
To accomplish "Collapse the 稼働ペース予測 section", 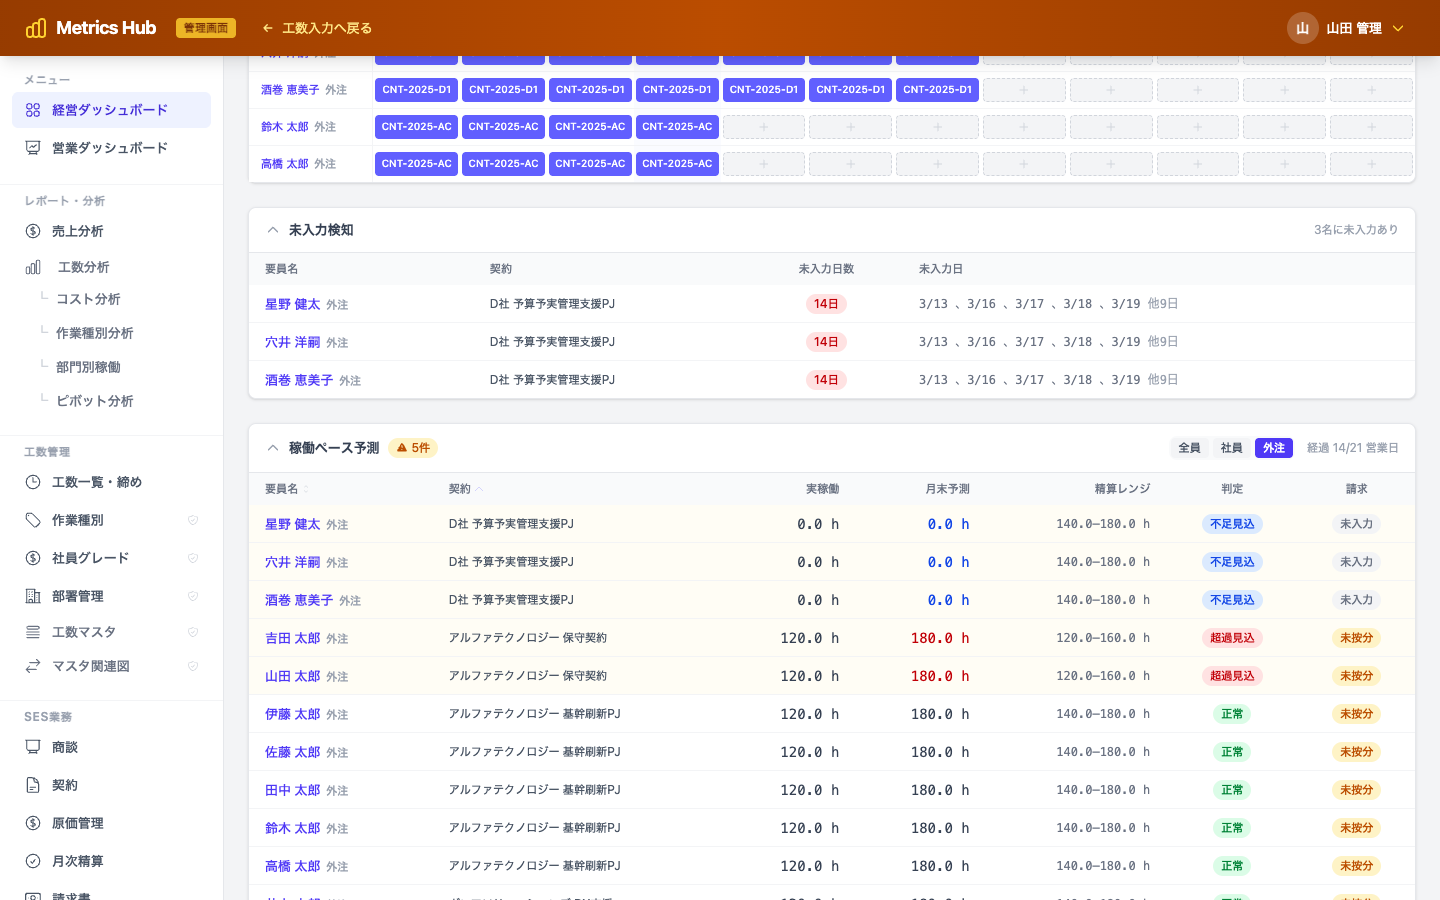I will coord(273,448).
